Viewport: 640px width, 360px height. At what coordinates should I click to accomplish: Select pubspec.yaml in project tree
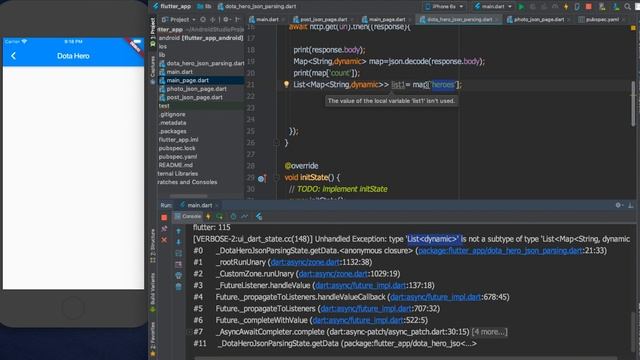[178, 157]
